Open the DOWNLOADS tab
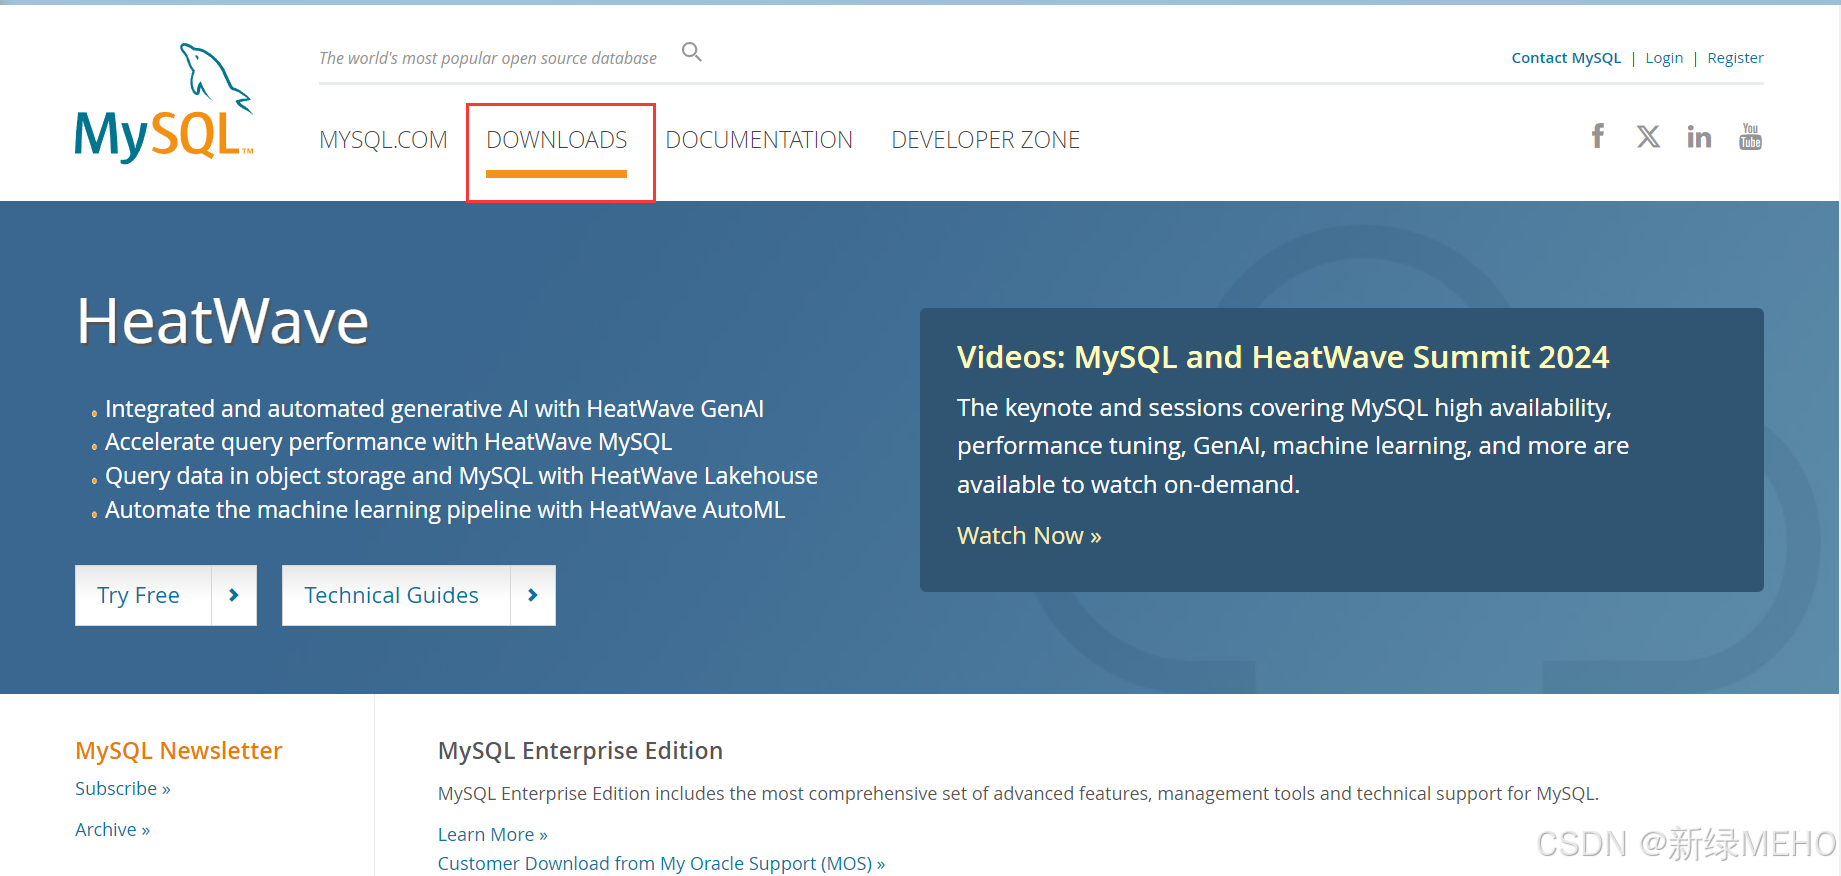Viewport: 1841px width, 876px height. (x=557, y=140)
